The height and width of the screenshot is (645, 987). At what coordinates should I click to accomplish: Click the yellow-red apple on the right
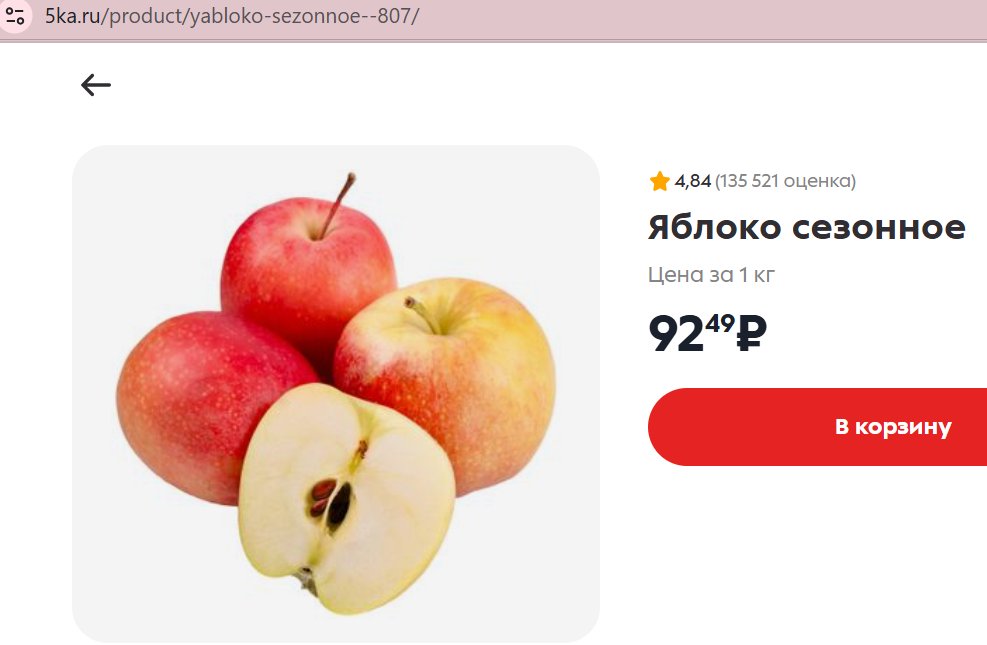click(453, 371)
